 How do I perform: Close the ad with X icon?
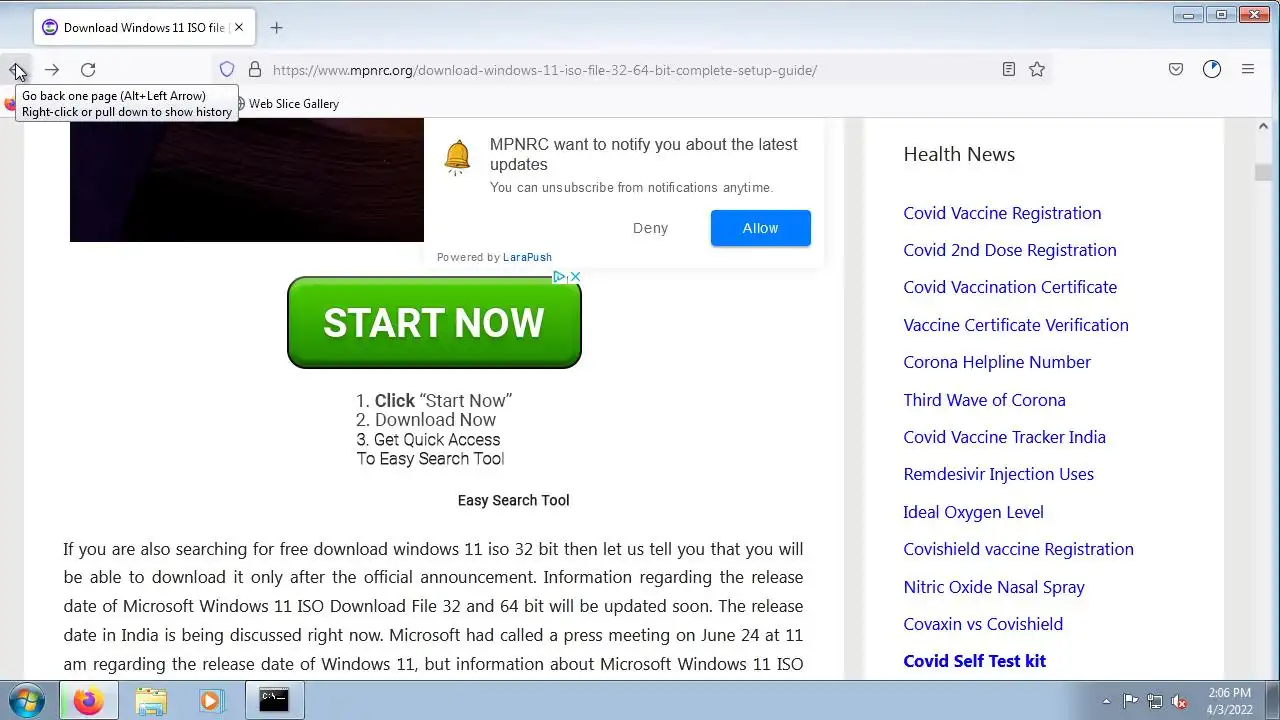[x=575, y=277]
